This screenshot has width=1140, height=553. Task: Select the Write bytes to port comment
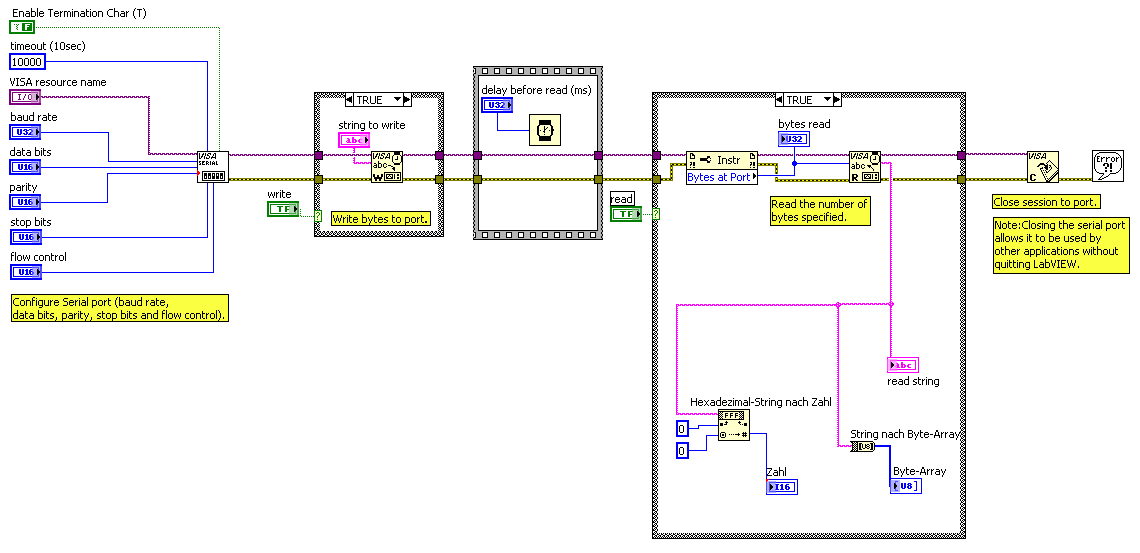point(381,218)
